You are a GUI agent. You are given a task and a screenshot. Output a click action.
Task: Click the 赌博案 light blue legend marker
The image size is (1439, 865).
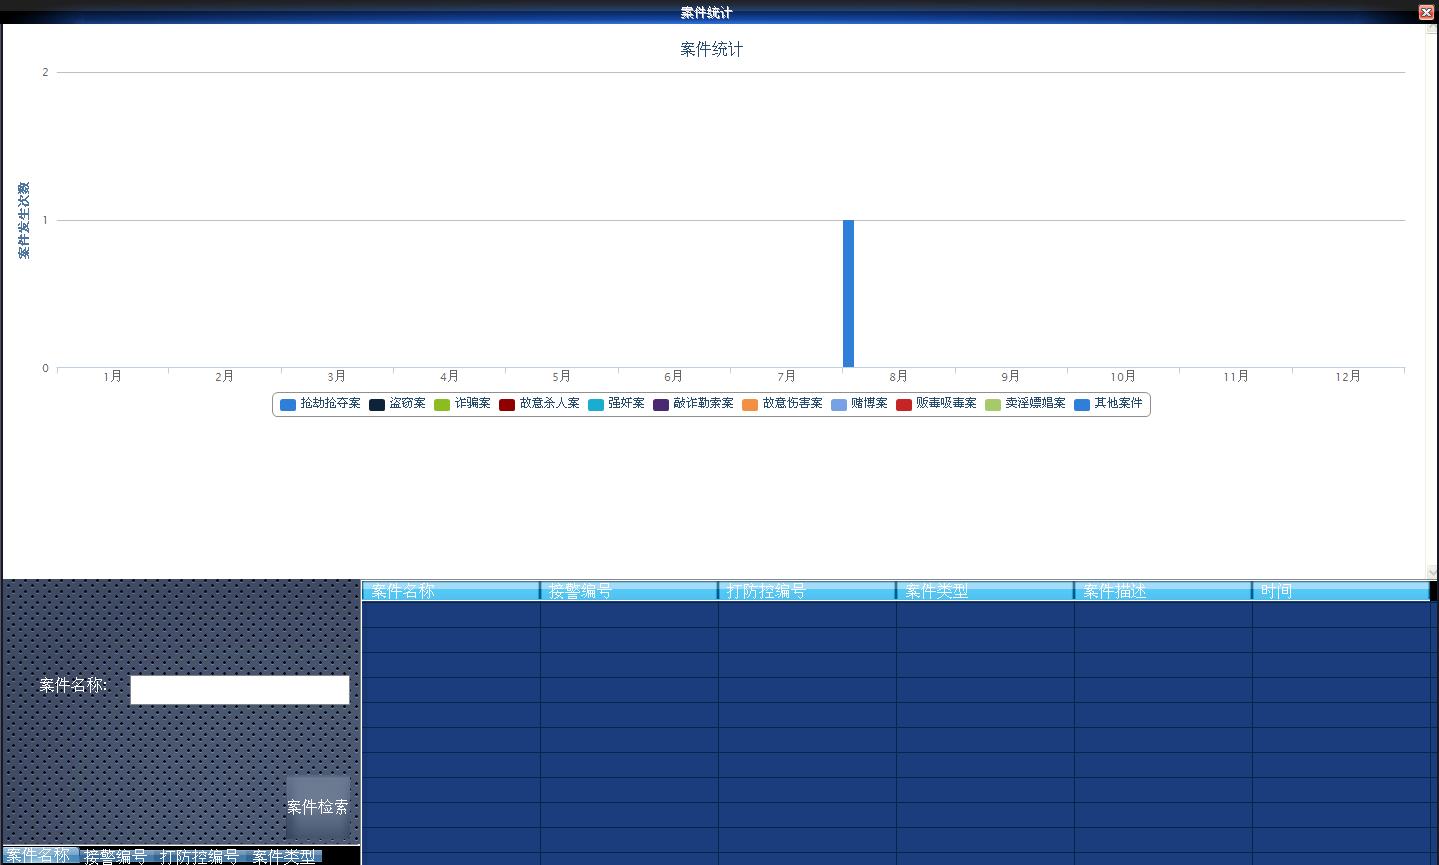839,405
